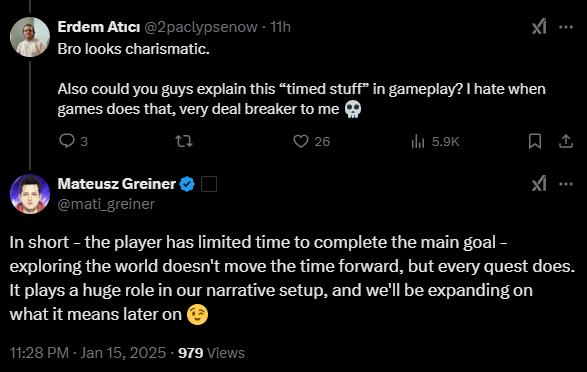Click affiliate square badge next to verified
This screenshot has height=372, width=587.
click(x=209, y=184)
